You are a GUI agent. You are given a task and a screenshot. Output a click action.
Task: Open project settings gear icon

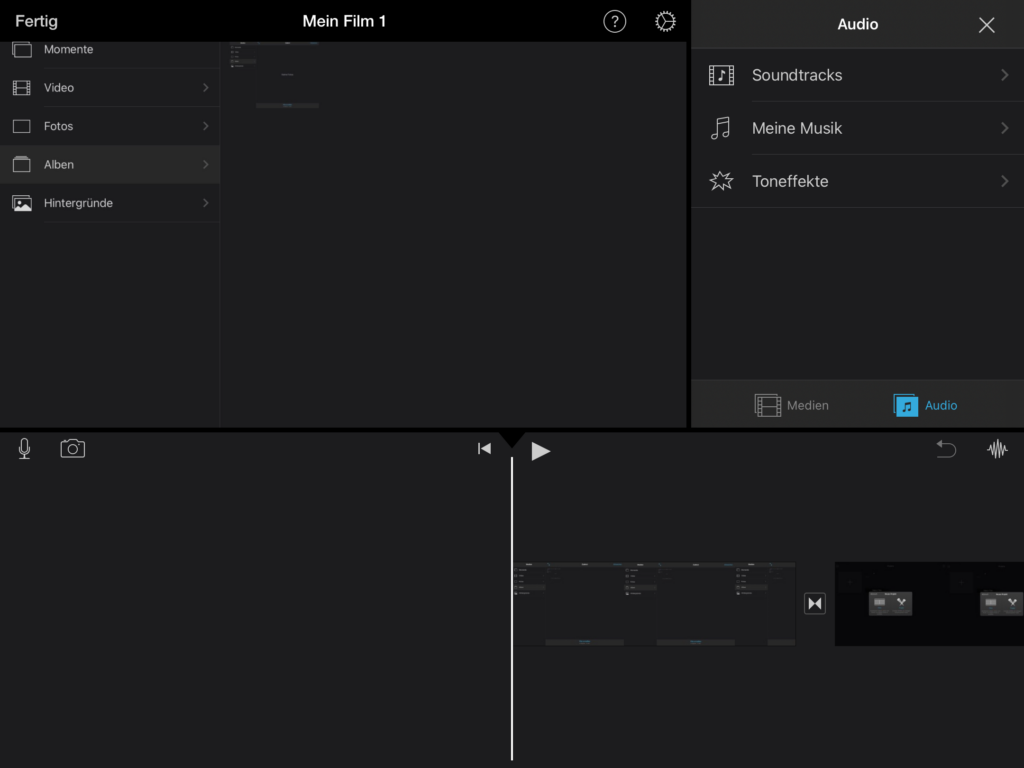click(x=665, y=22)
